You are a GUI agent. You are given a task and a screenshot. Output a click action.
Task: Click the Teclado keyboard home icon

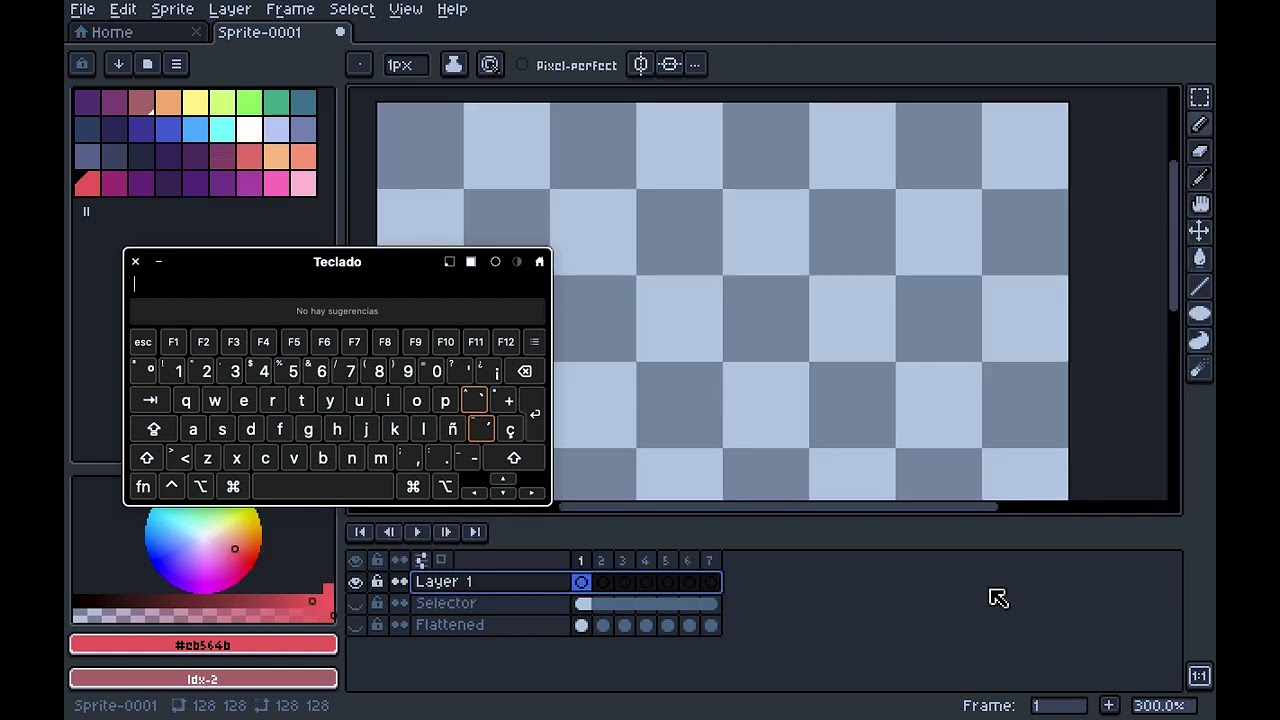[539, 262]
